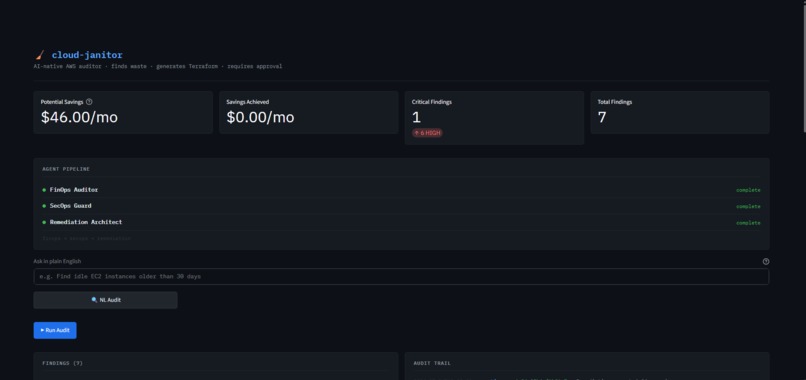Click the "complete" status of SecOps Guard
Screen dimensions: 806x380
coord(748,207)
